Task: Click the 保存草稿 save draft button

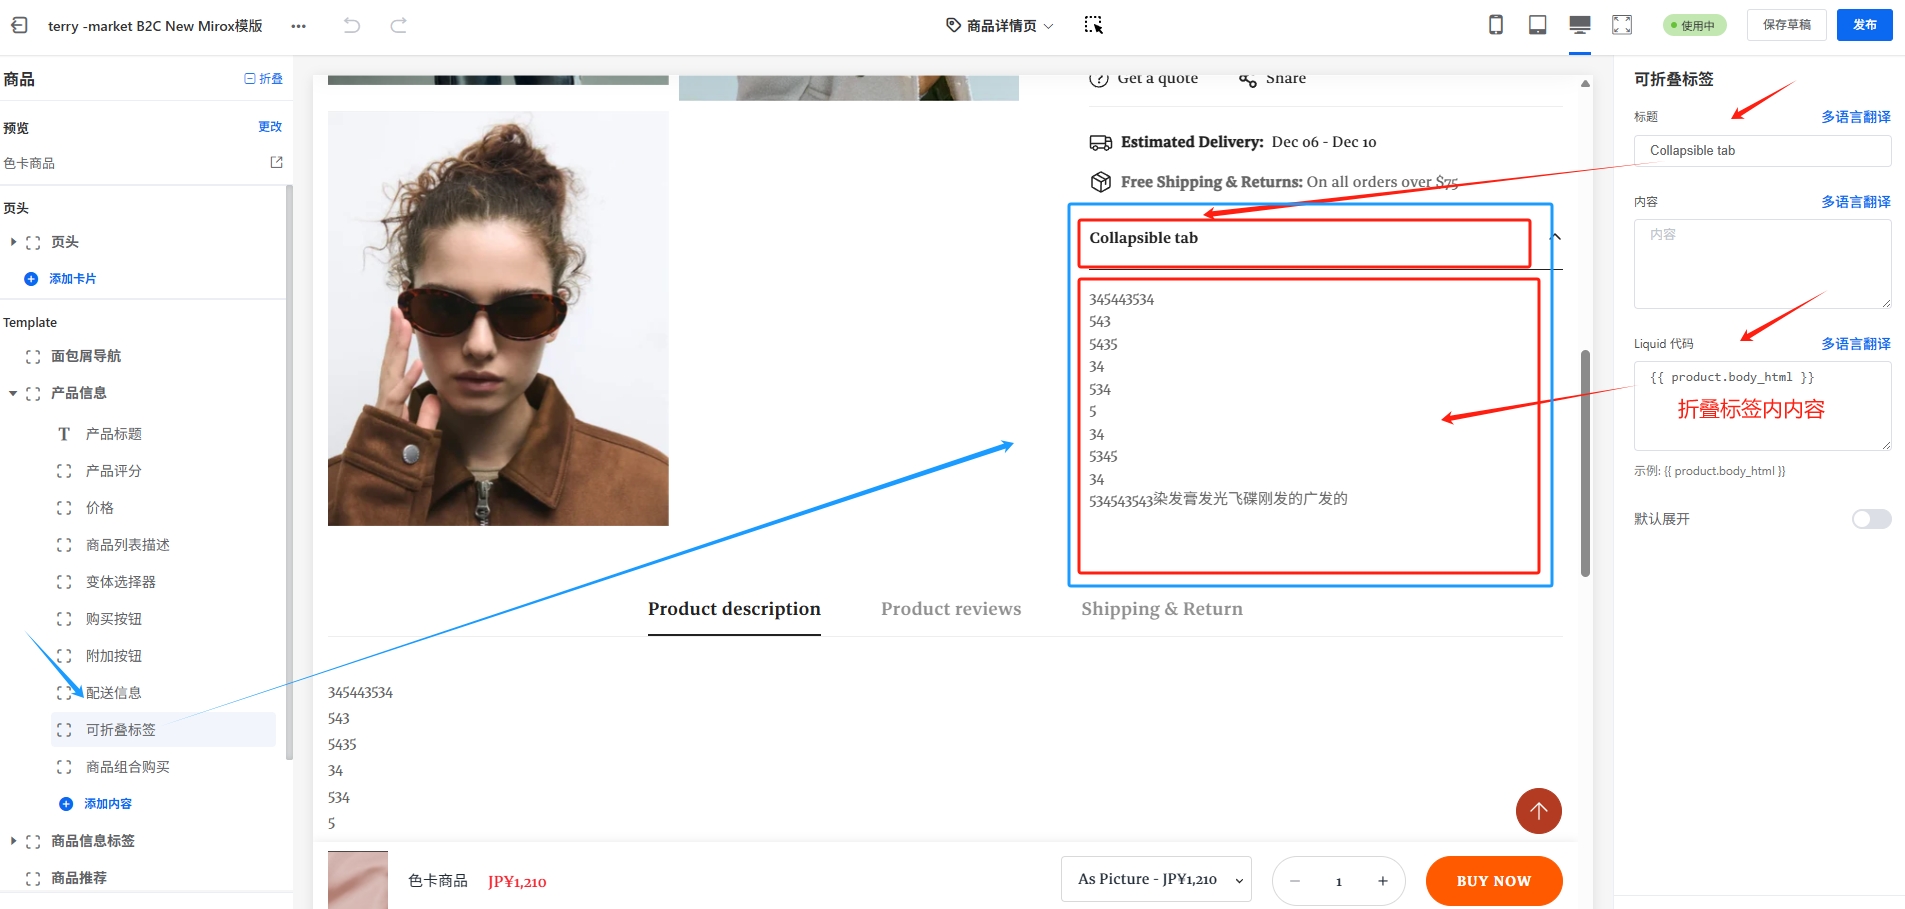Action: (x=1786, y=25)
